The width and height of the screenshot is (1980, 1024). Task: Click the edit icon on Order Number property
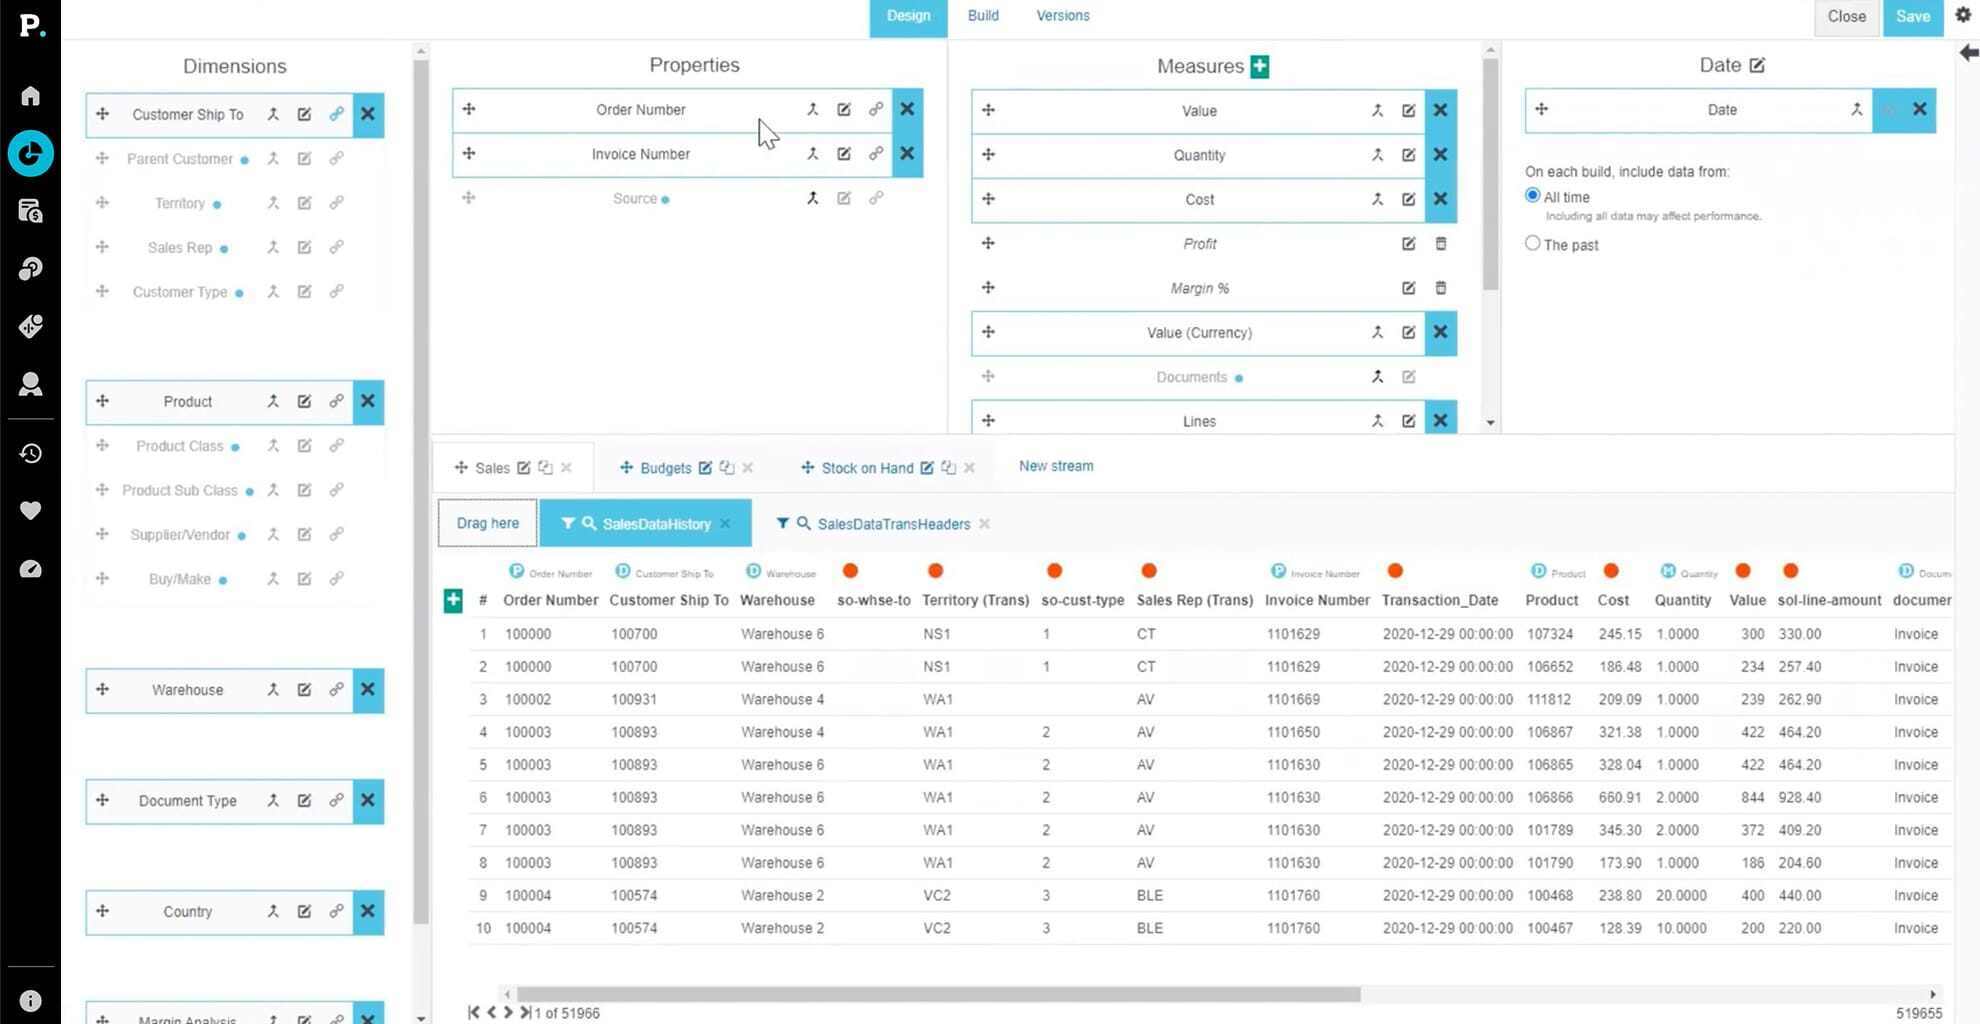[844, 110]
